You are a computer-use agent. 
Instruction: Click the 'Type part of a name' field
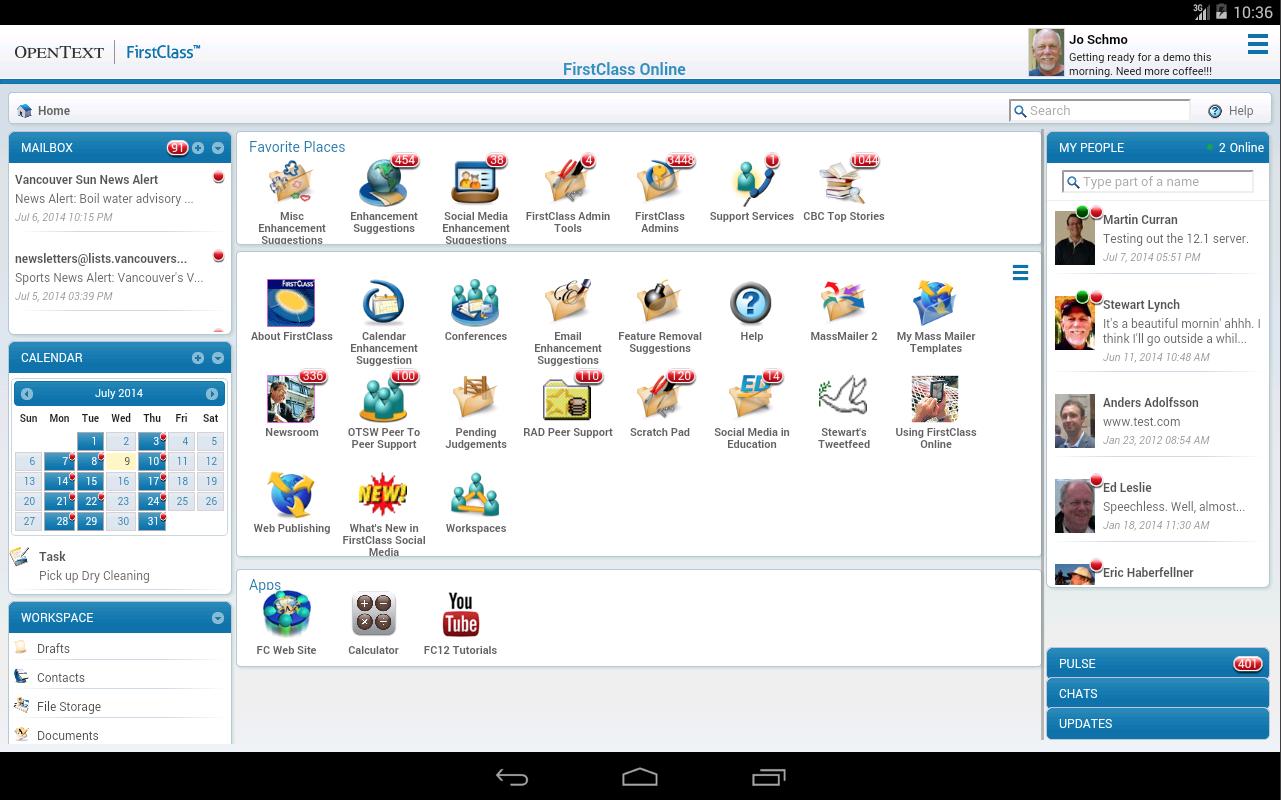click(1158, 182)
